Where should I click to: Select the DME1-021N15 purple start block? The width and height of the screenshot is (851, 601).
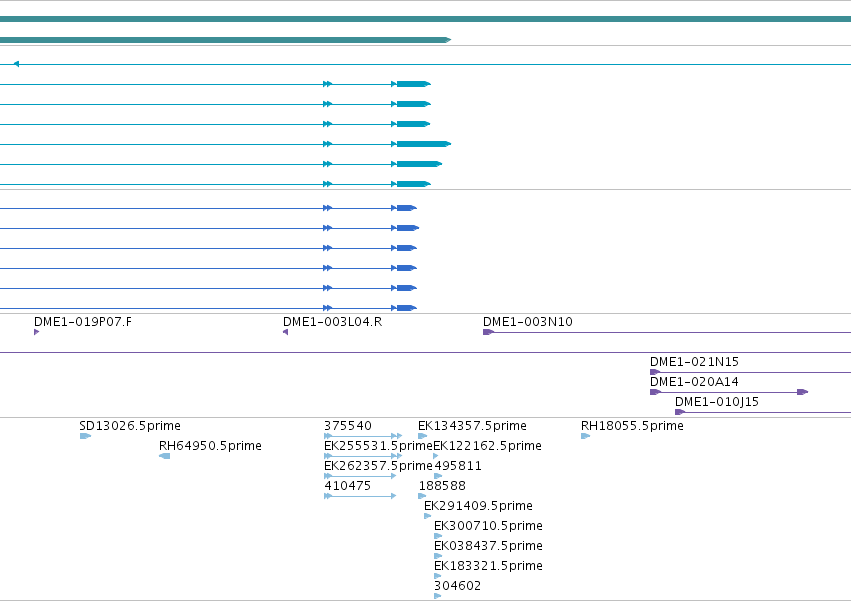pyautogui.click(x=655, y=372)
